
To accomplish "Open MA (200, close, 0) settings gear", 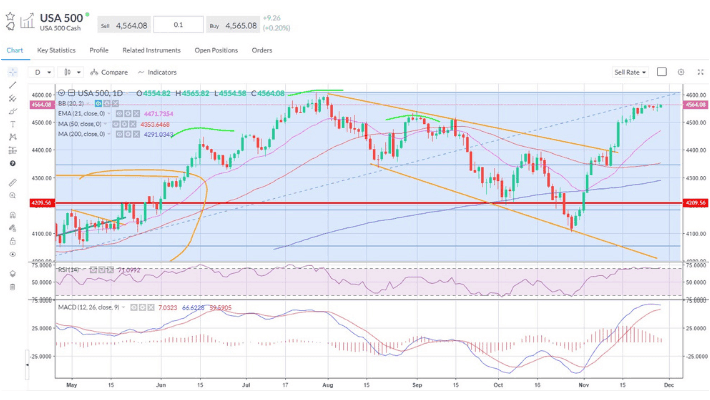I will [128, 134].
